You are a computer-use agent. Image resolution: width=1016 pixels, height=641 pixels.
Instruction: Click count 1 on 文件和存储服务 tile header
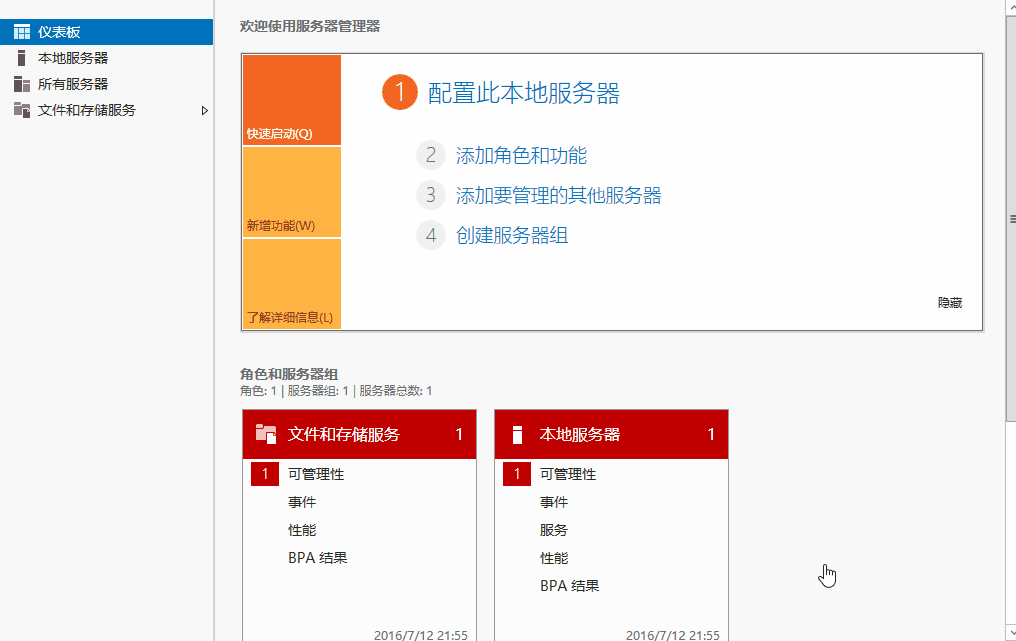point(459,434)
